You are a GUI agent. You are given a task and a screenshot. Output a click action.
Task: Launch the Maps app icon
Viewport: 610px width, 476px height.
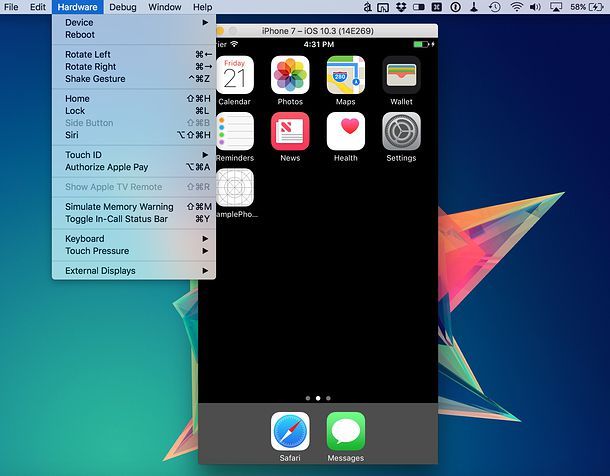(346, 75)
